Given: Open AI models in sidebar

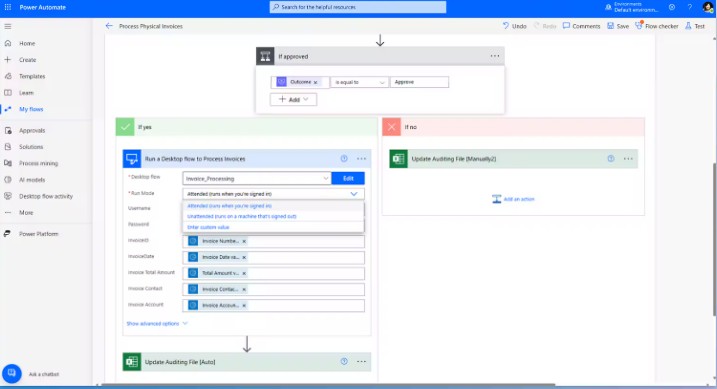Looking at the screenshot, I should pos(32,180).
